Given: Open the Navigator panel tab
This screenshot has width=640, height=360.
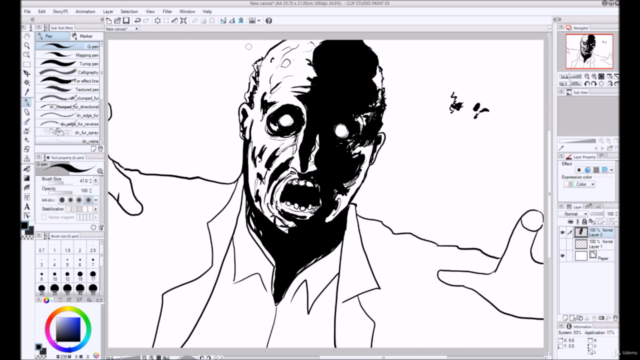Looking at the screenshot, I should [x=578, y=28].
